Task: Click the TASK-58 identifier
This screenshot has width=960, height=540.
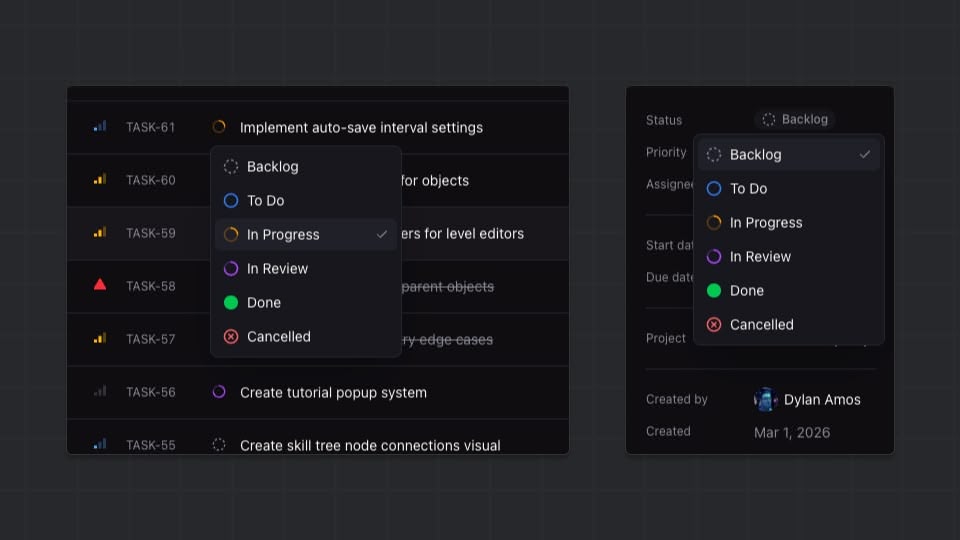Action: point(151,286)
